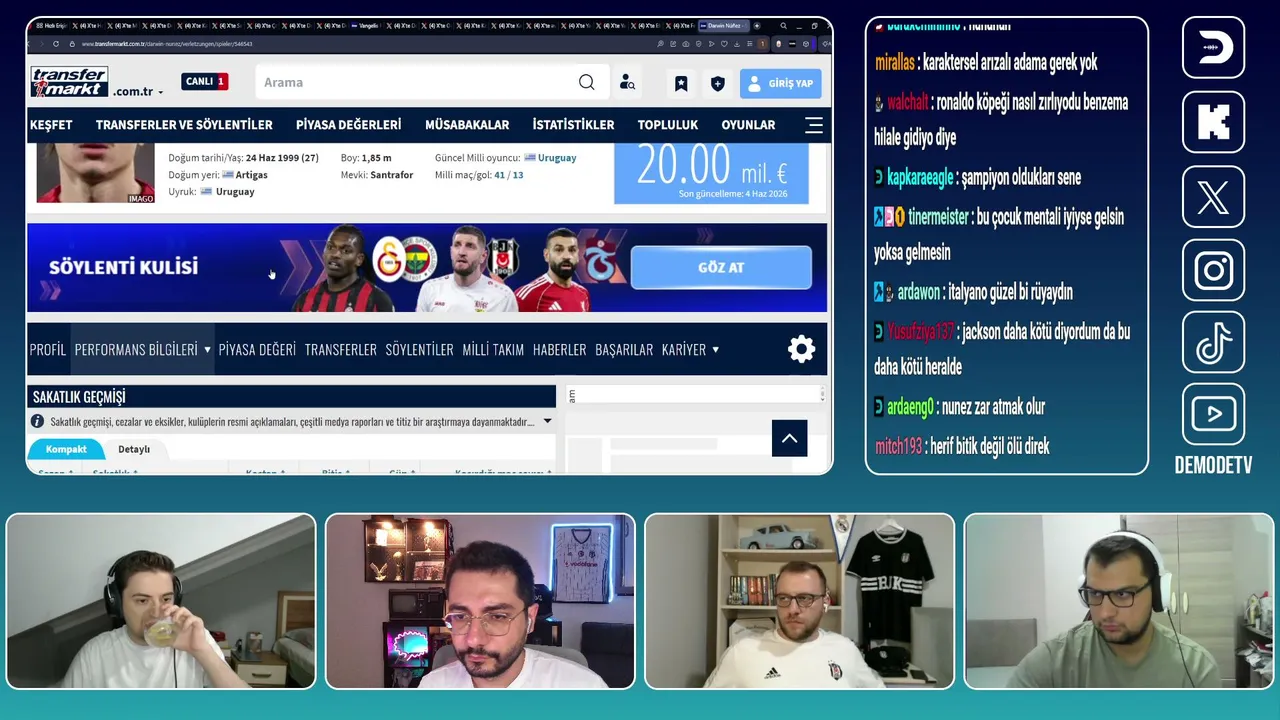Click the Fenerbahçe crest in banner

pyautogui.click(x=419, y=259)
